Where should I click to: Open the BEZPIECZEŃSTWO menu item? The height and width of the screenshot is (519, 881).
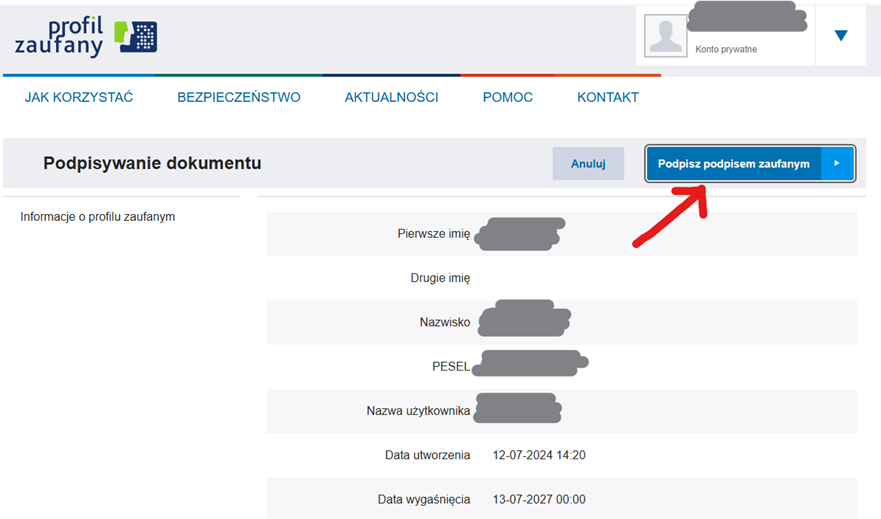(238, 97)
